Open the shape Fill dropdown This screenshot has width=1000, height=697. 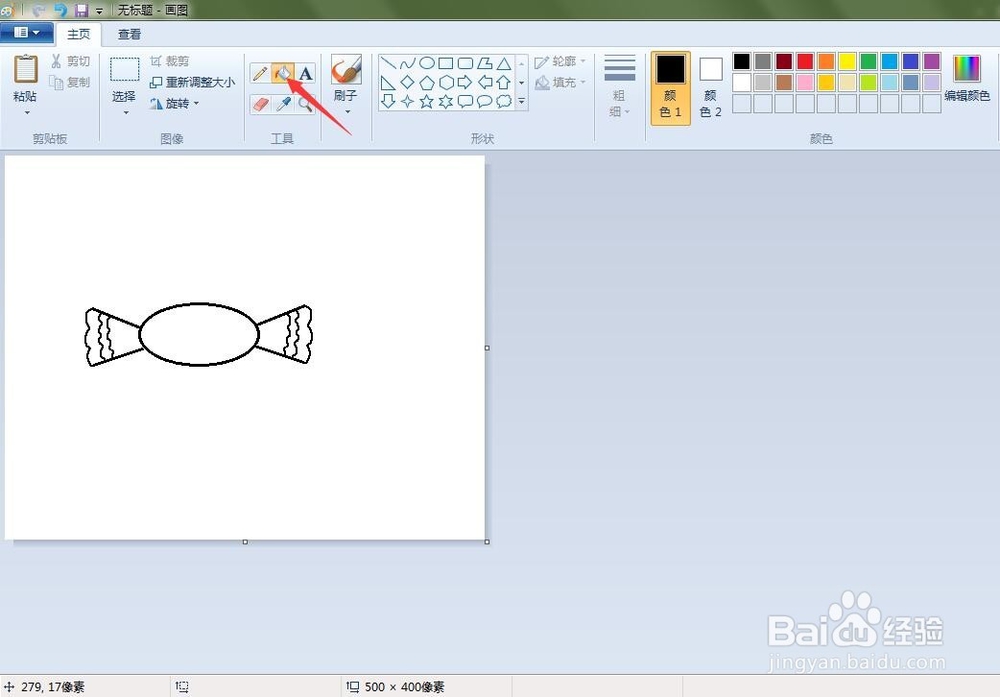[560, 82]
